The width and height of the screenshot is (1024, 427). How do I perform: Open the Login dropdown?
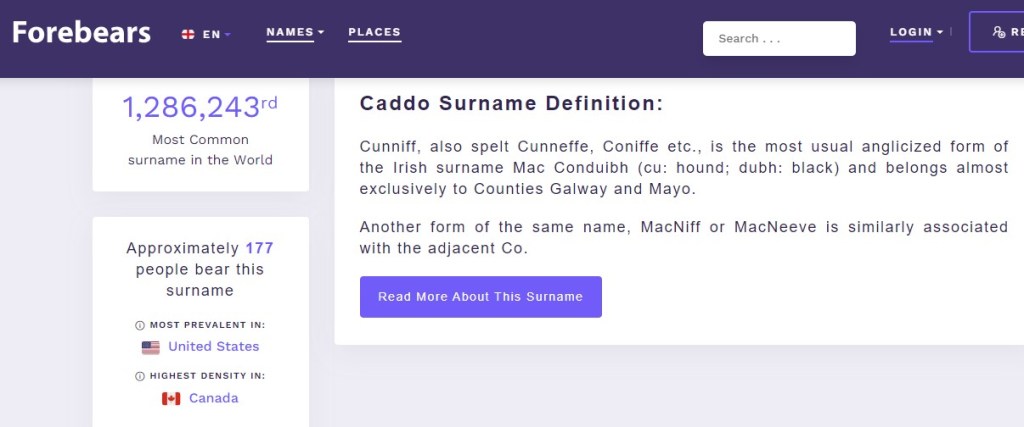[916, 33]
